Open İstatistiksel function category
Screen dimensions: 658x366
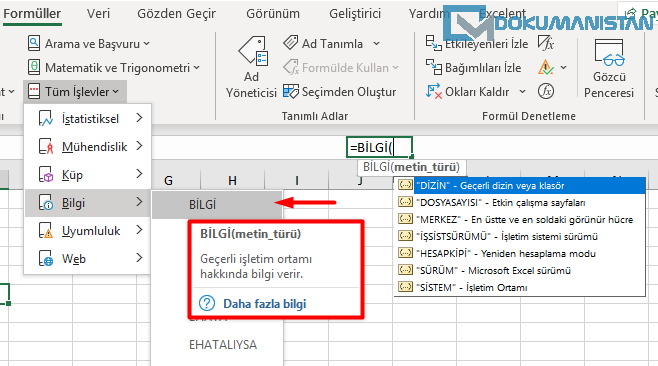click(x=88, y=118)
